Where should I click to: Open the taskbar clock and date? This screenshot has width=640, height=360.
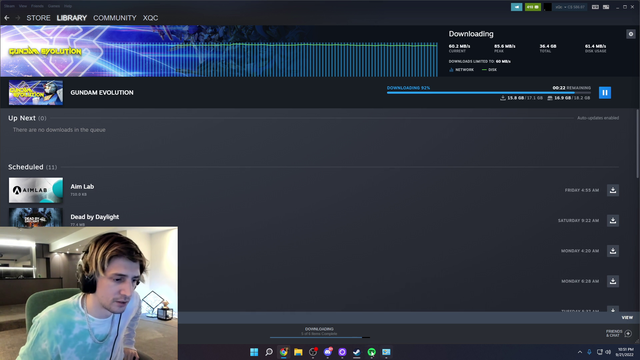(x=625, y=352)
